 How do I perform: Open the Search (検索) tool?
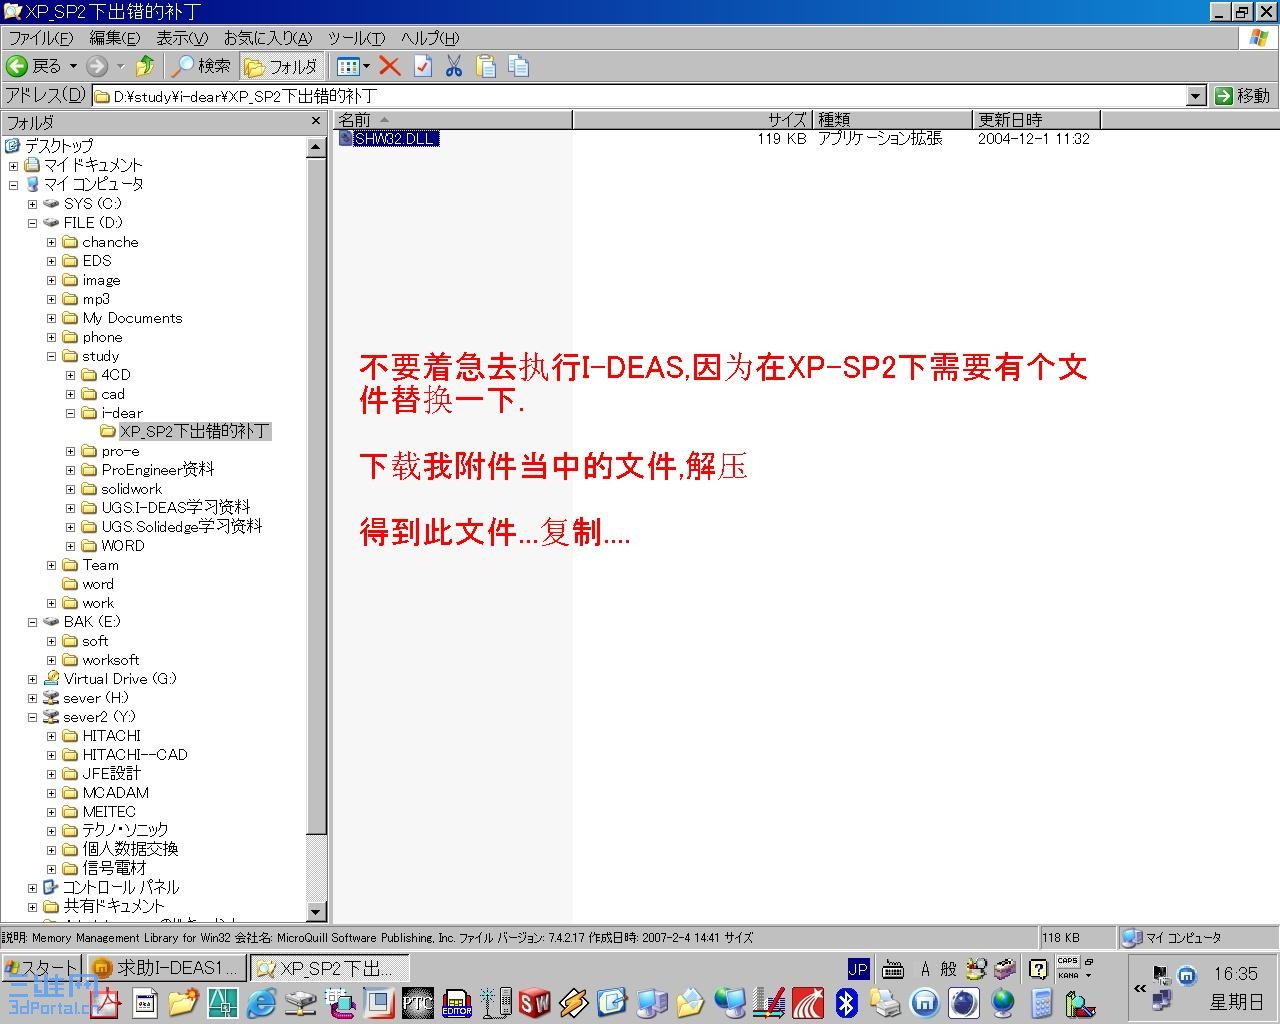(x=201, y=66)
